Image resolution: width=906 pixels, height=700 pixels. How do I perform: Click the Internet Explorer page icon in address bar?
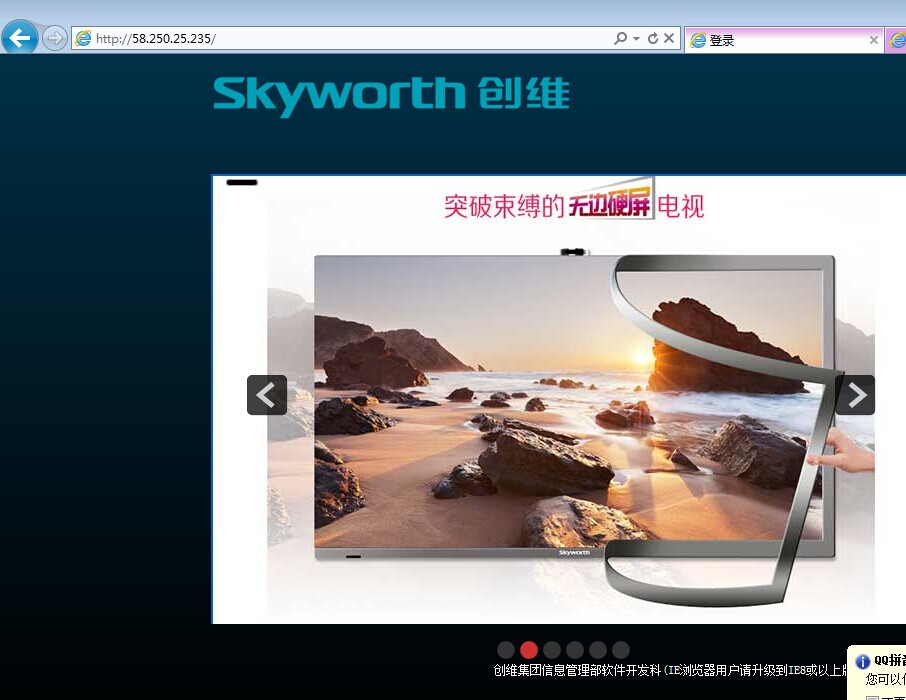pyautogui.click(x=83, y=39)
